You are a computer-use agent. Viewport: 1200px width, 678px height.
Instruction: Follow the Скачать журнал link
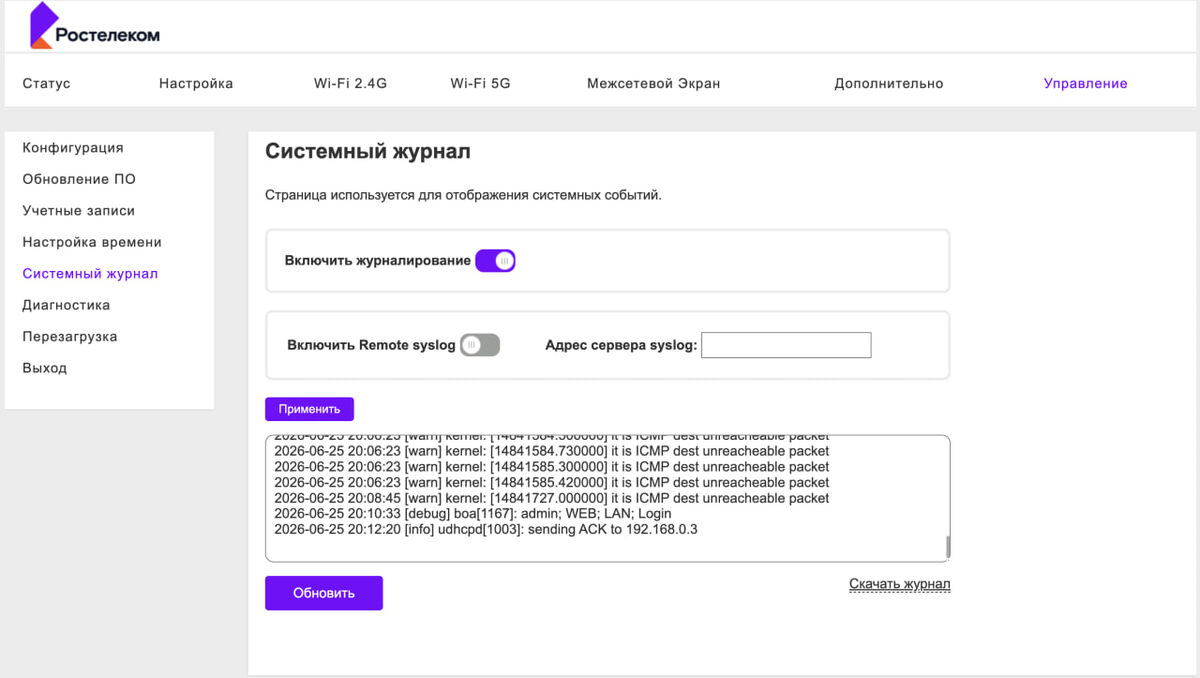[x=900, y=584]
